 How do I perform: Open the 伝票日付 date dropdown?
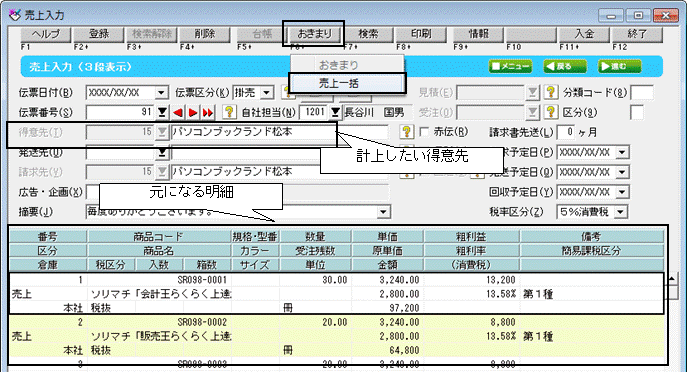click(161, 92)
